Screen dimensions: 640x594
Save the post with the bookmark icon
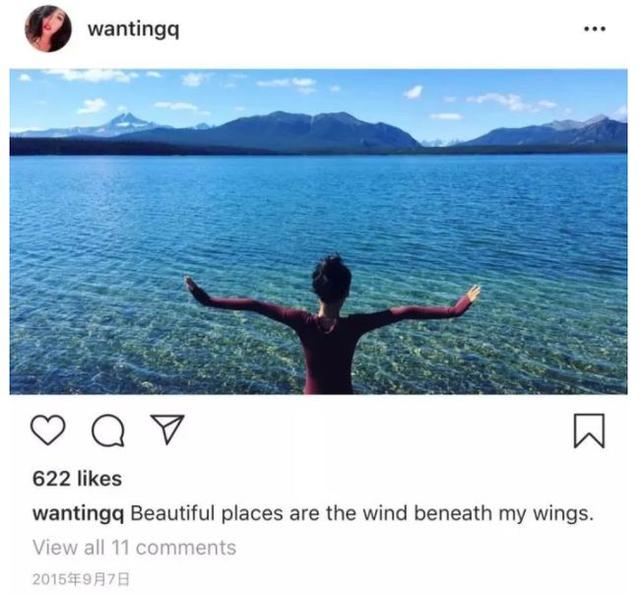click(x=589, y=431)
